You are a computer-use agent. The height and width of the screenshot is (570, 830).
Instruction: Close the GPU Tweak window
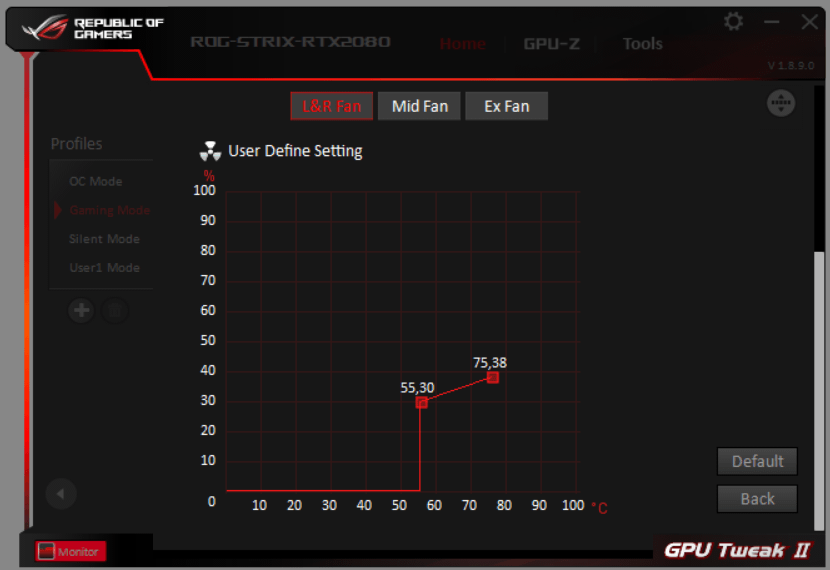coord(809,22)
